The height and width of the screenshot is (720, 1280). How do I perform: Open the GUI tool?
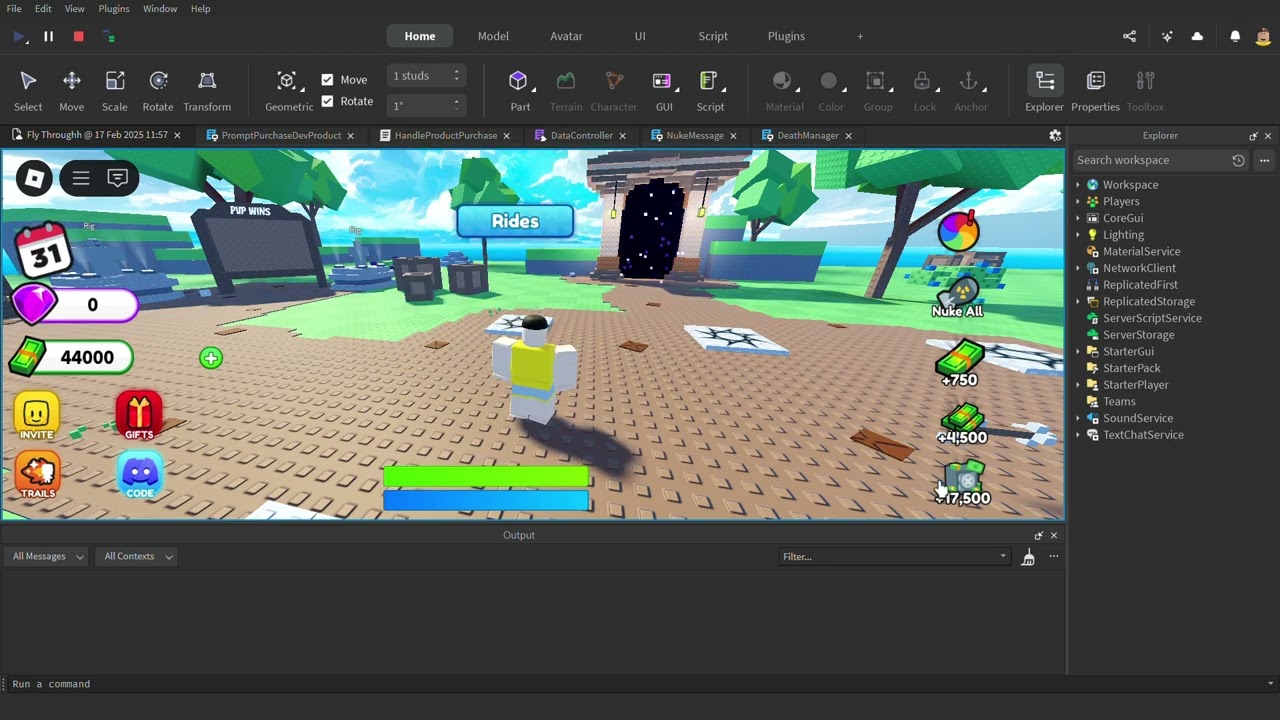(663, 91)
